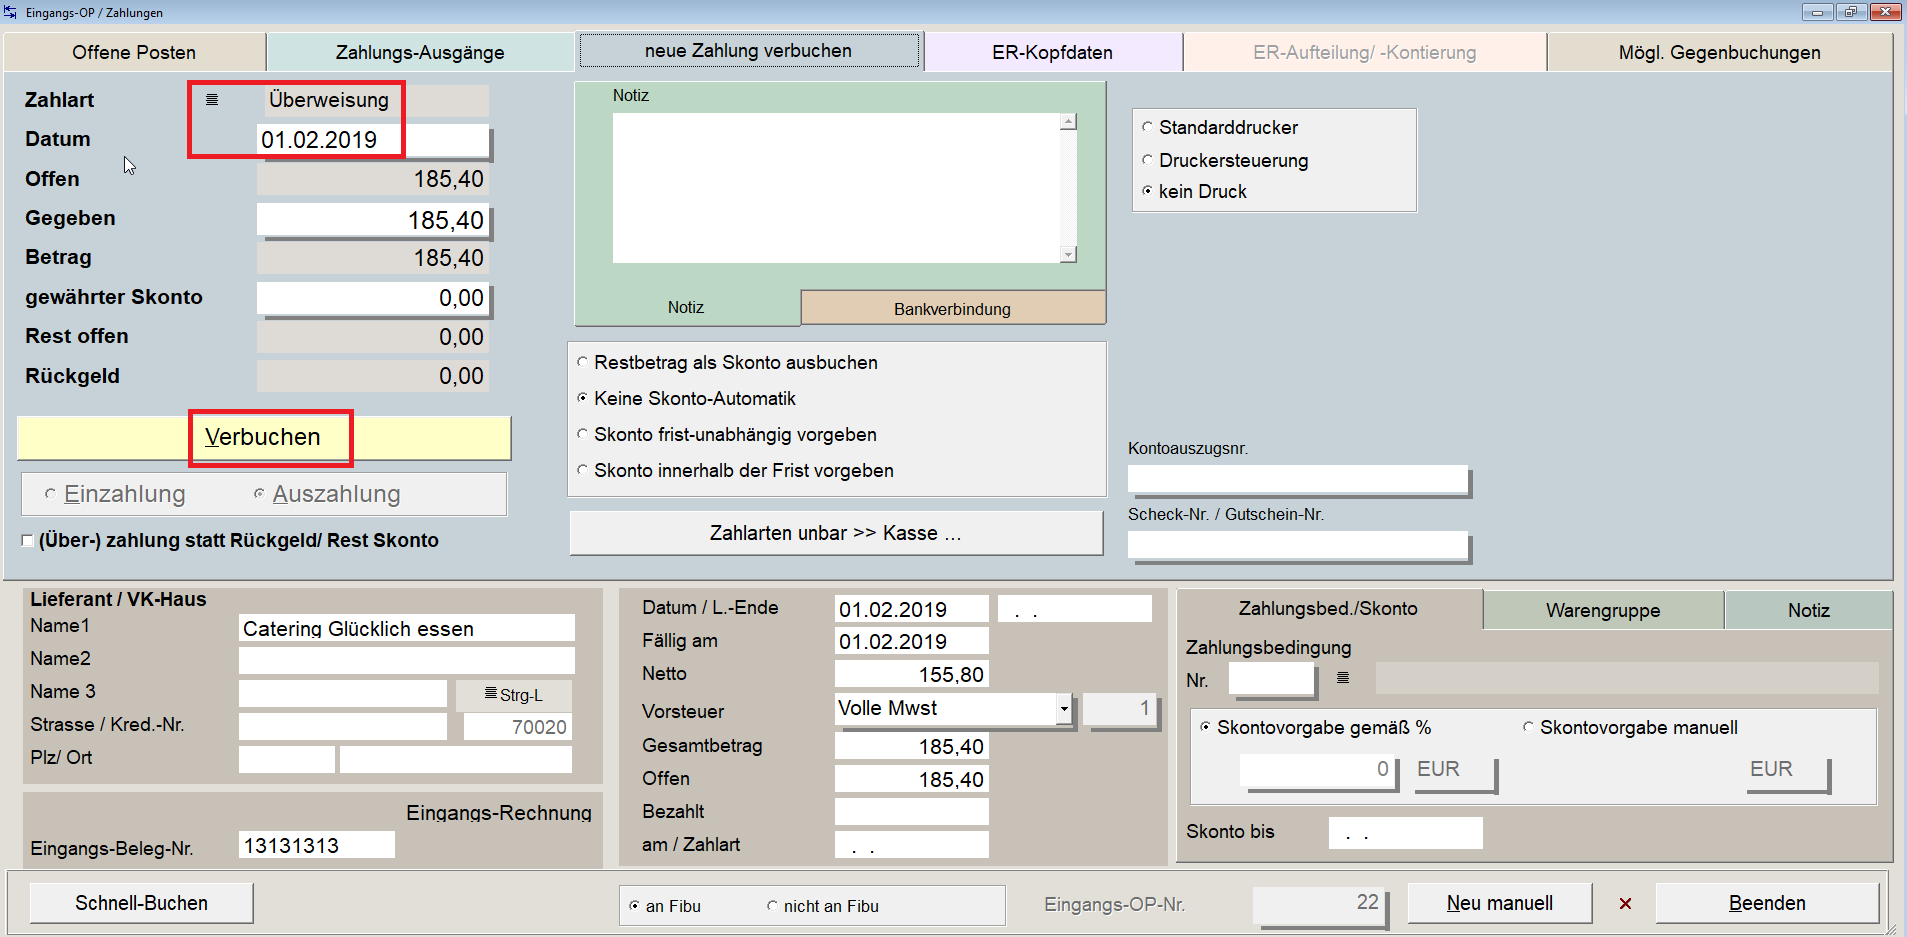Open the Zahlungsbedingung Nr. lookup icon
This screenshot has width=1907, height=937.
[x=1343, y=678]
